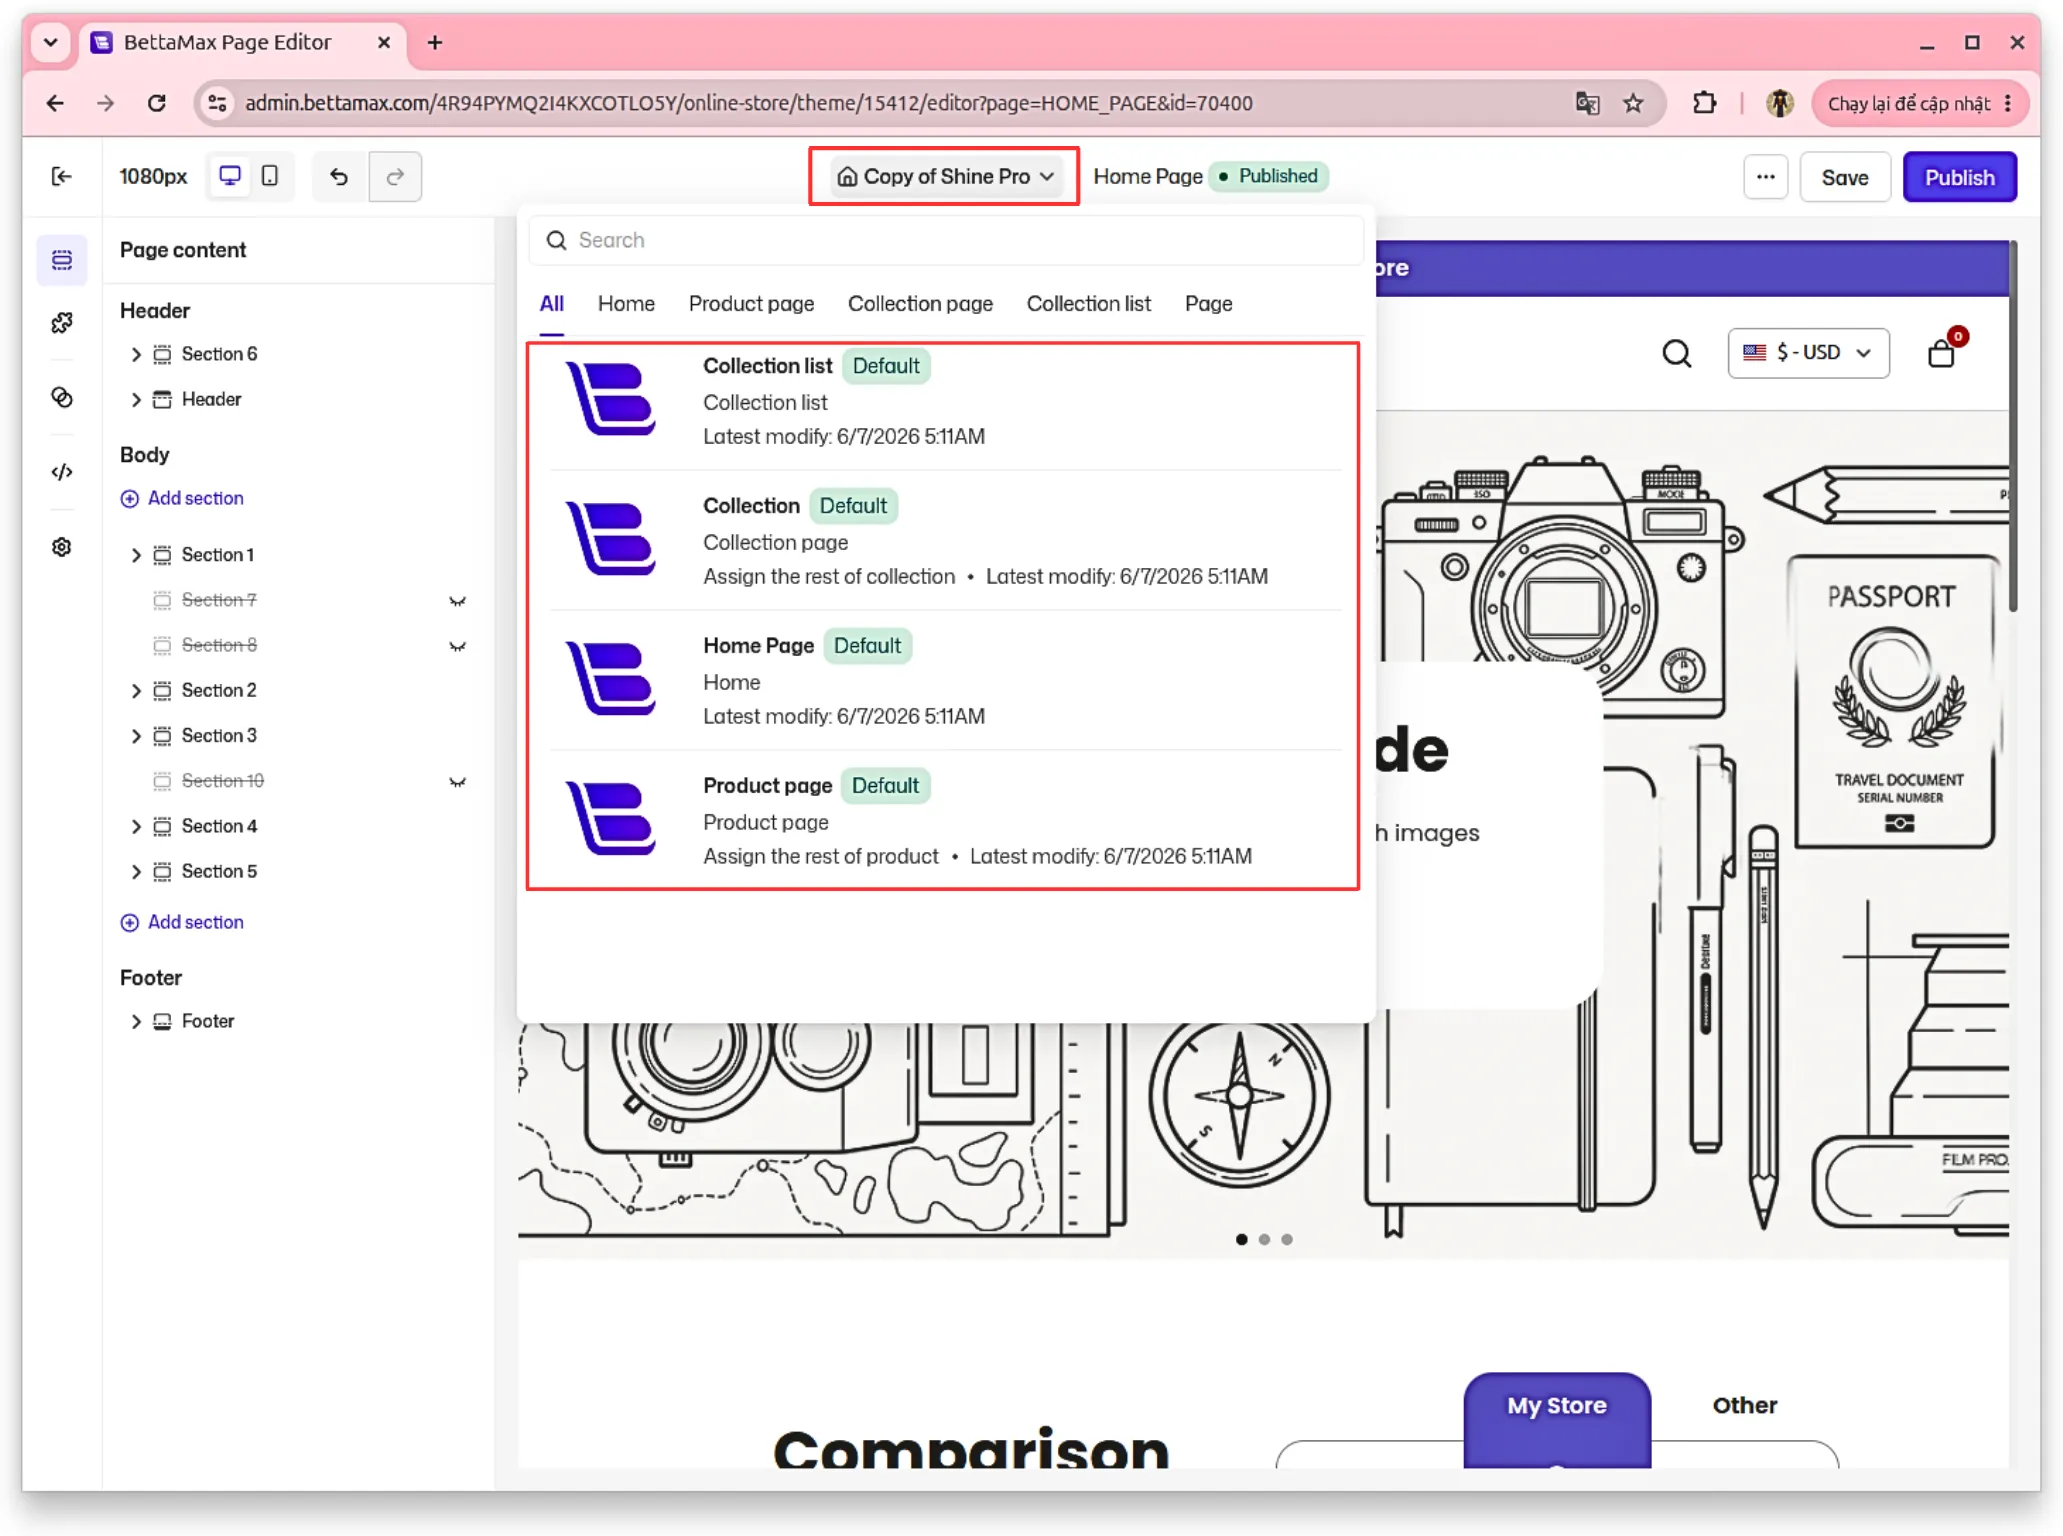Redo the last change
Viewport: 2063px width, 1536px height.
395,177
